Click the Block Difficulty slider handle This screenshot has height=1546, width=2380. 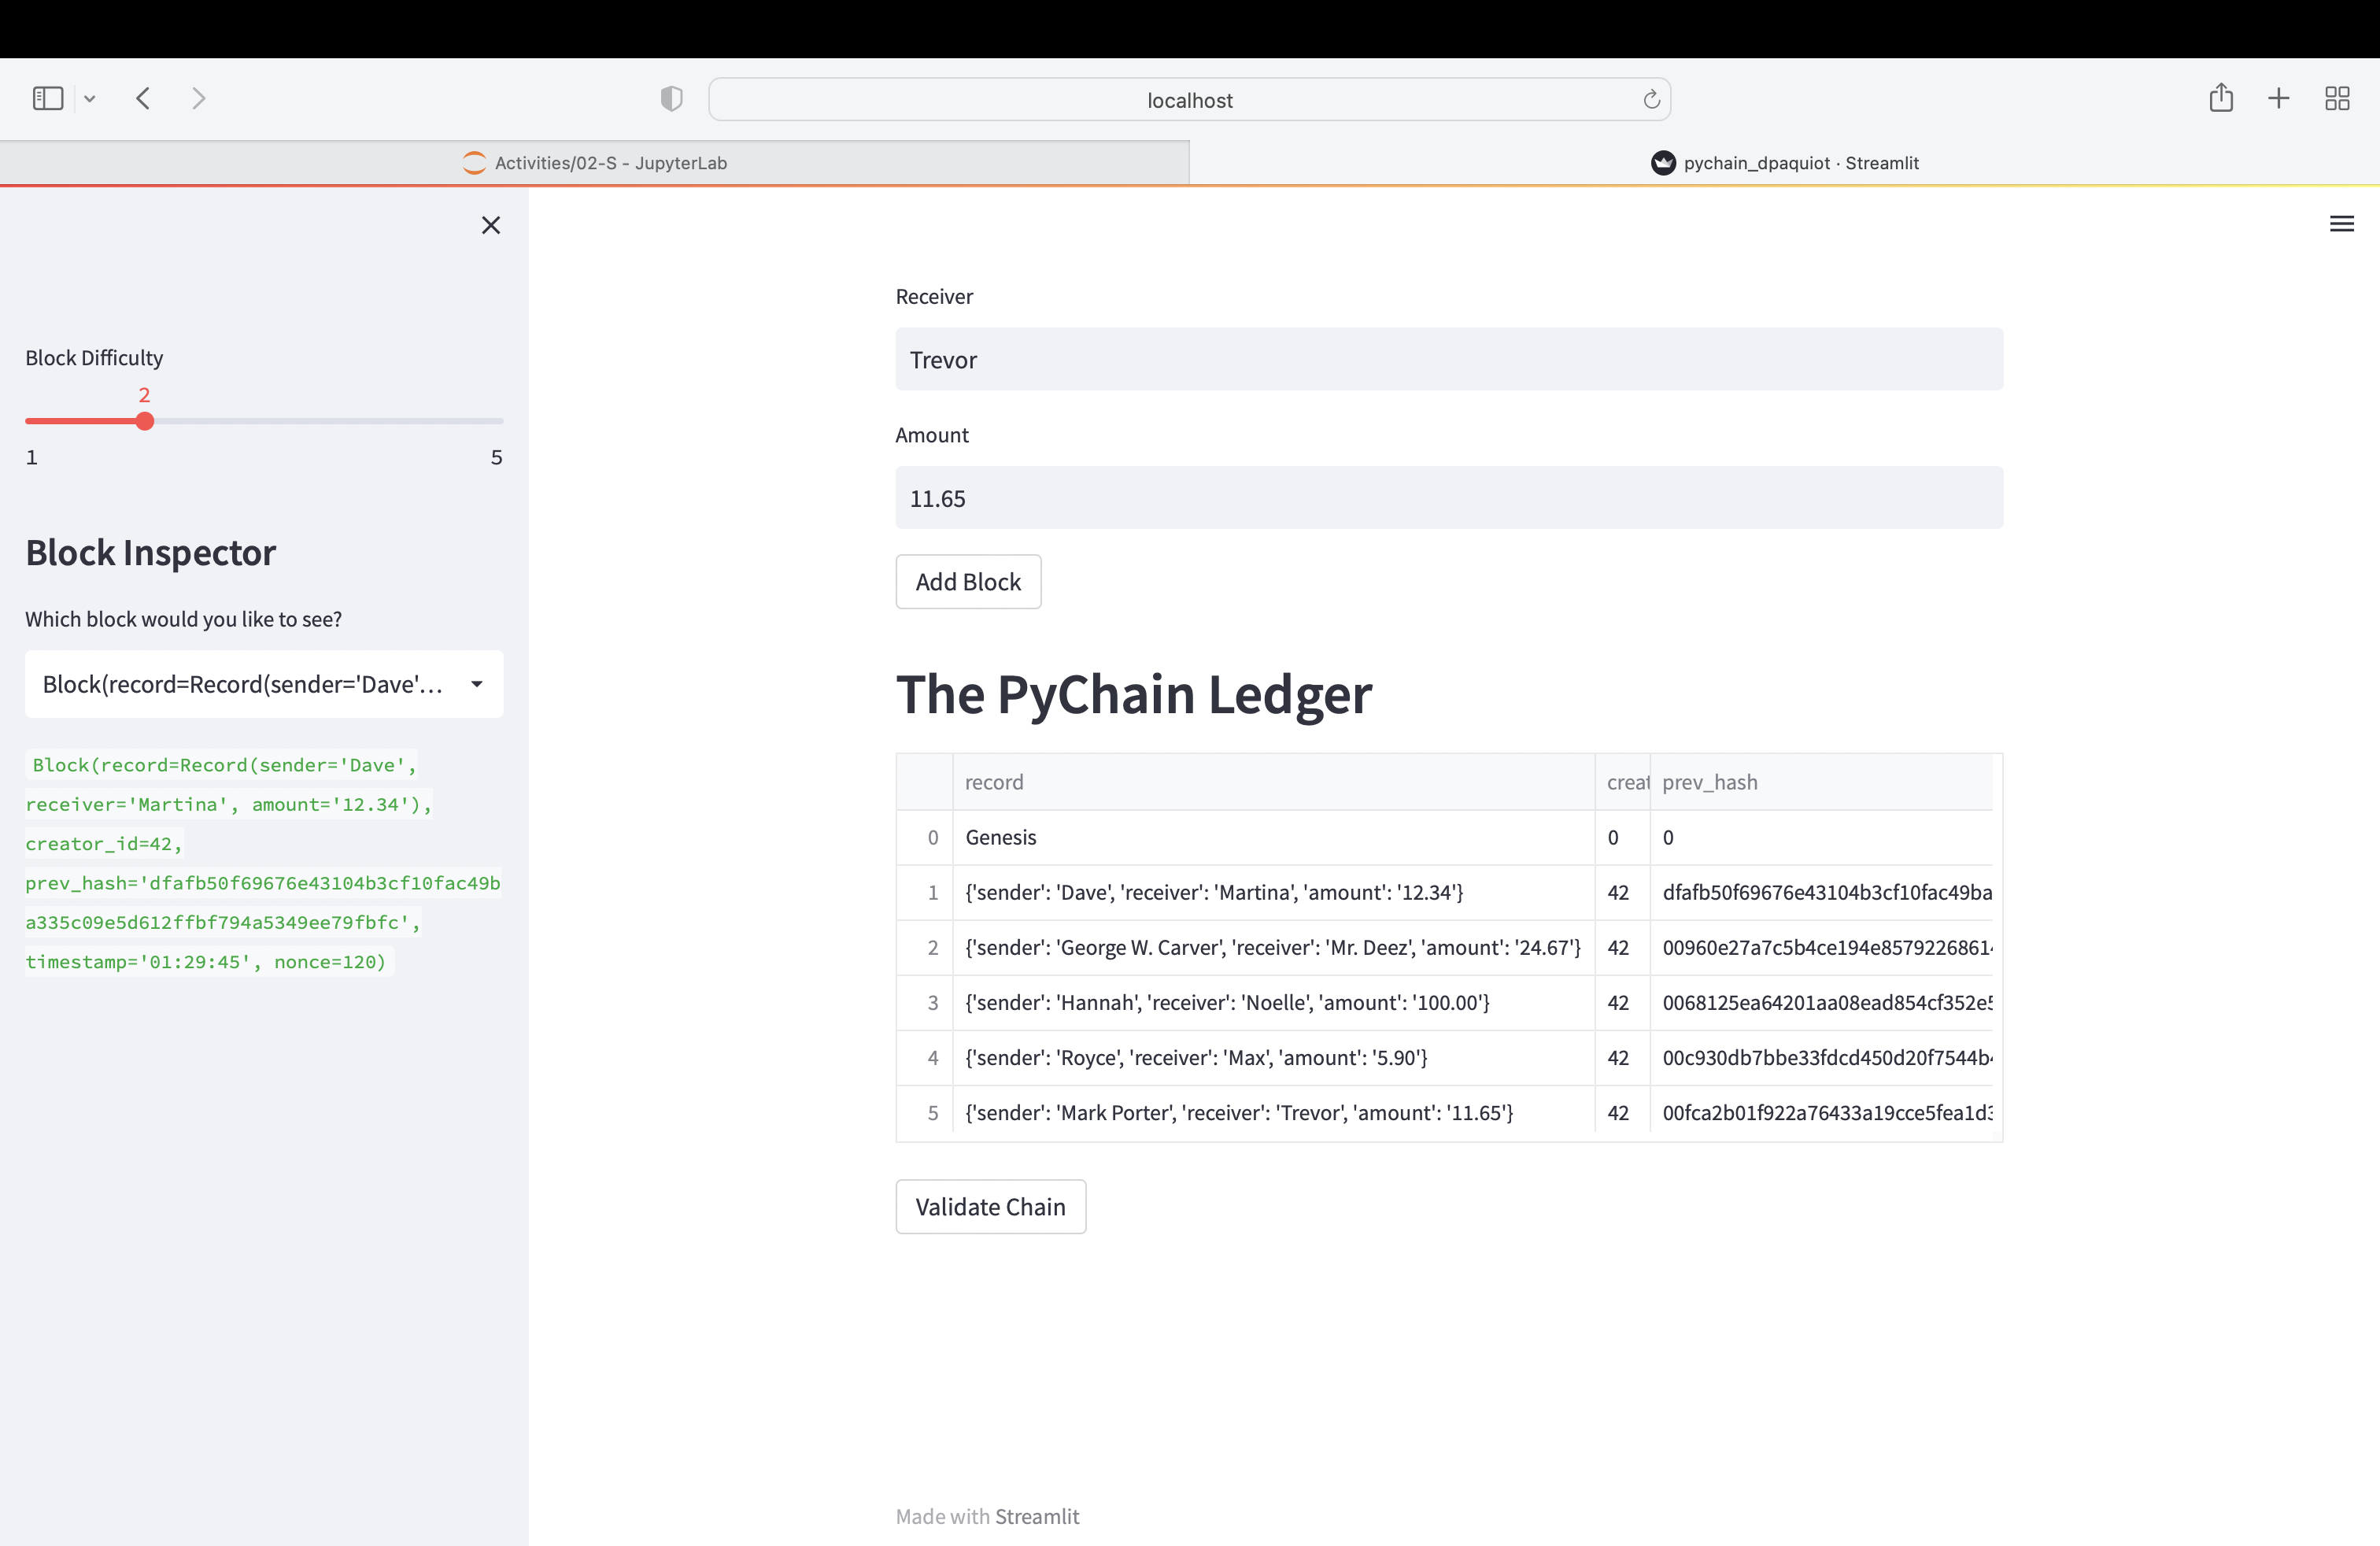pos(145,421)
